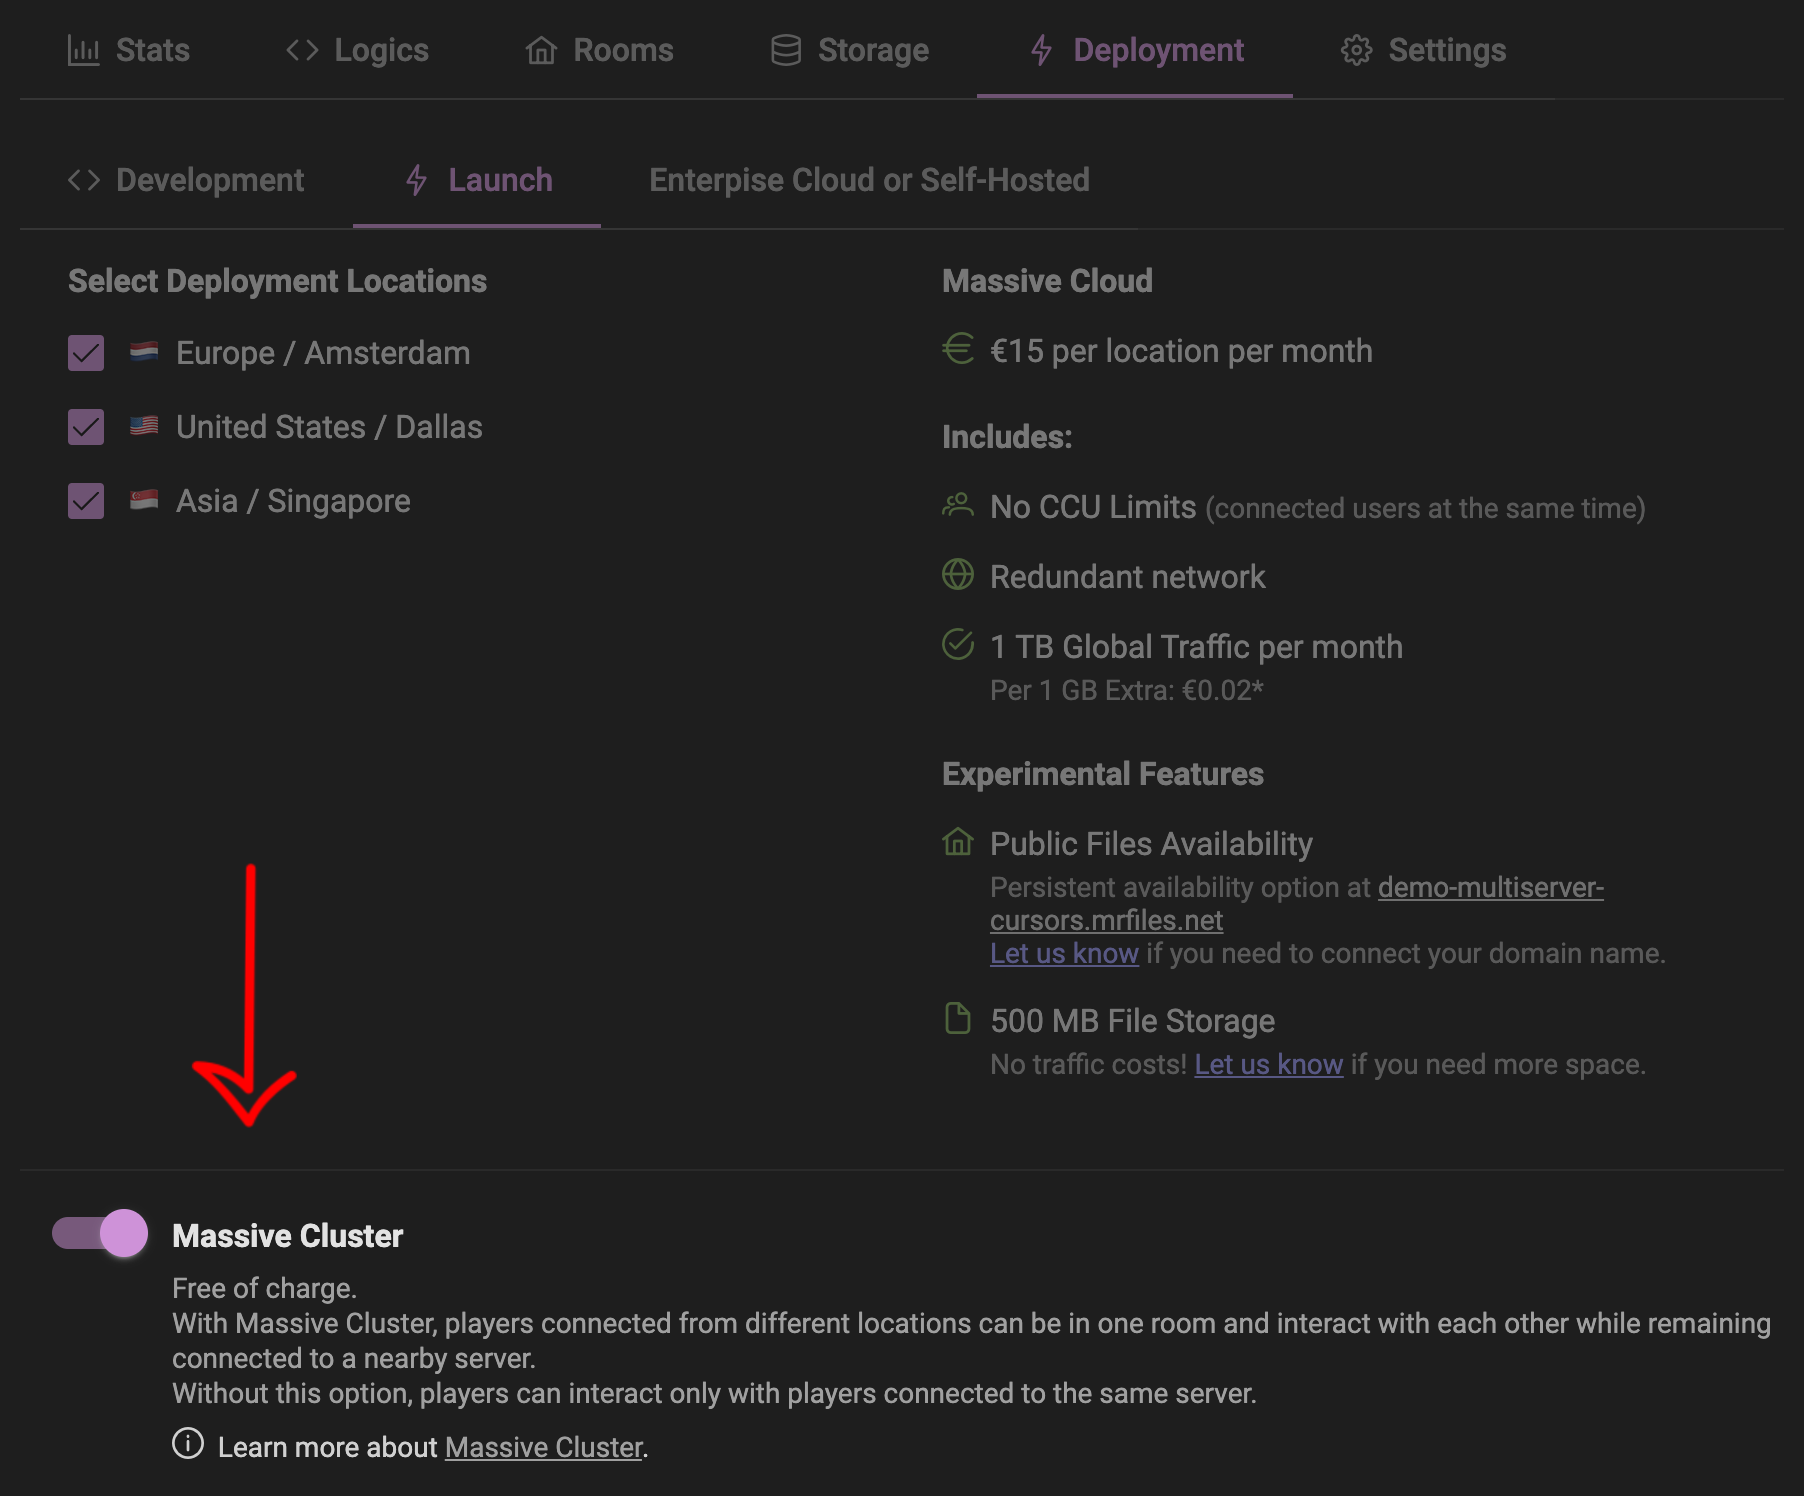Click the Public Files Availability house icon
The image size is (1804, 1496).
click(958, 842)
